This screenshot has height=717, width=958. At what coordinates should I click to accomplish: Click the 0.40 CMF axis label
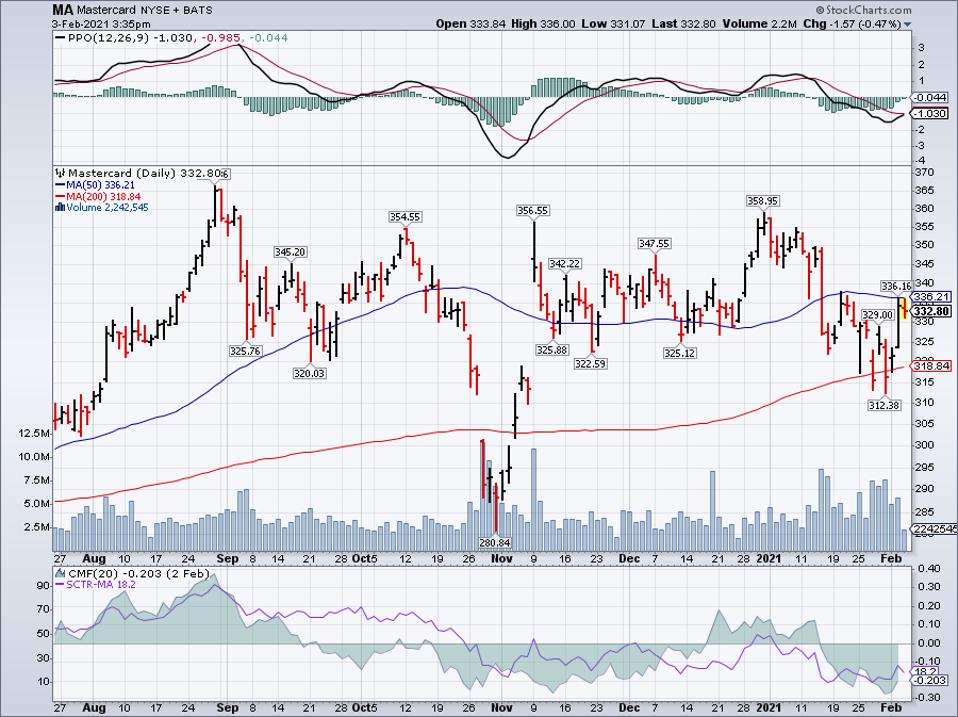929,568
